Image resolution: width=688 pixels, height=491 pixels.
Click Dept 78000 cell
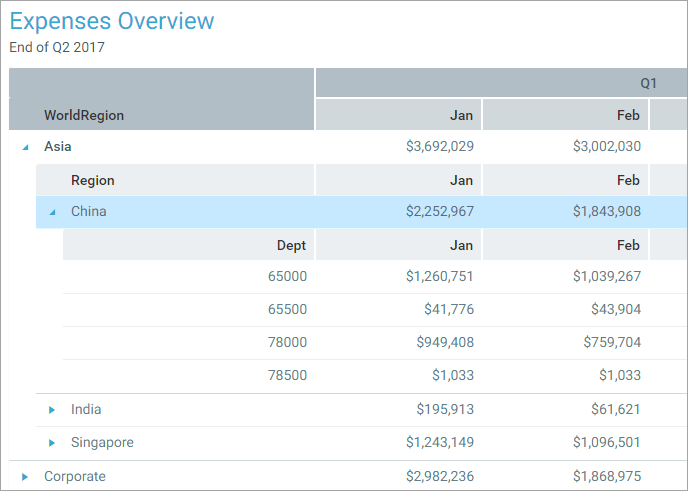point(287,343)
